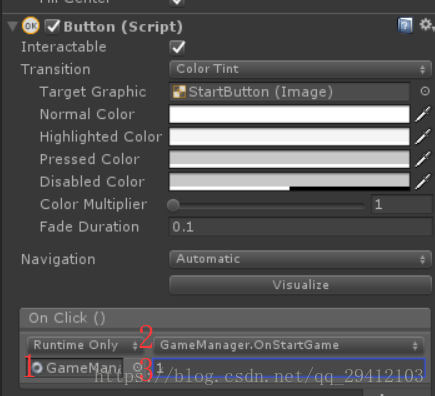
Task: Select the StartButton (Image) Target Graphic field
Action: click(x=290, y=92)
